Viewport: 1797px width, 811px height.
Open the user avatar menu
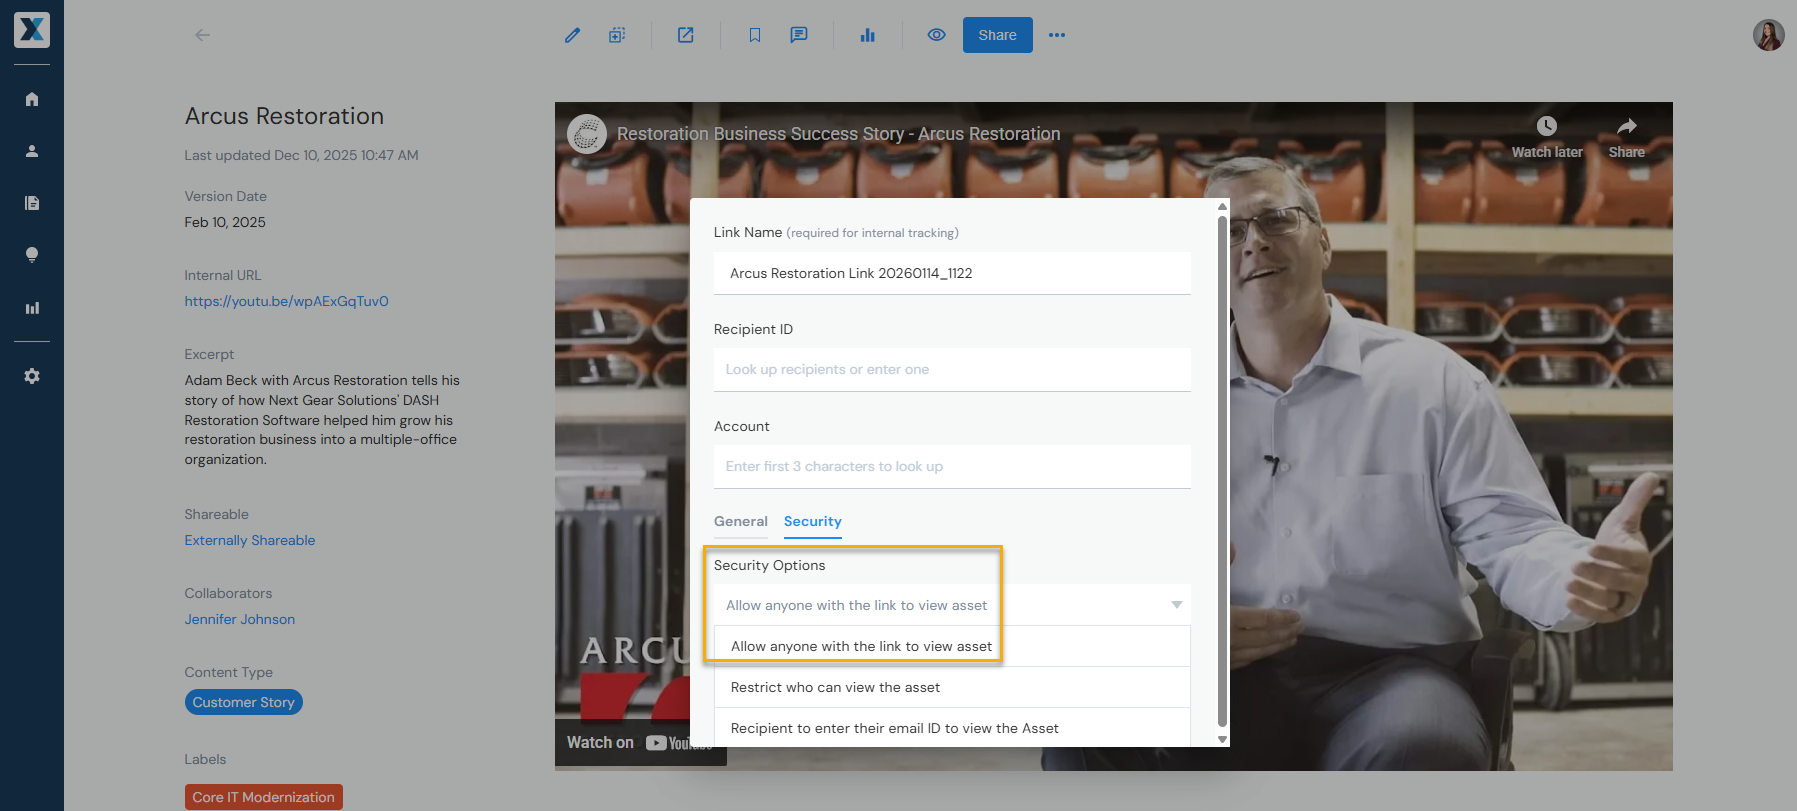pos(1768,35)
